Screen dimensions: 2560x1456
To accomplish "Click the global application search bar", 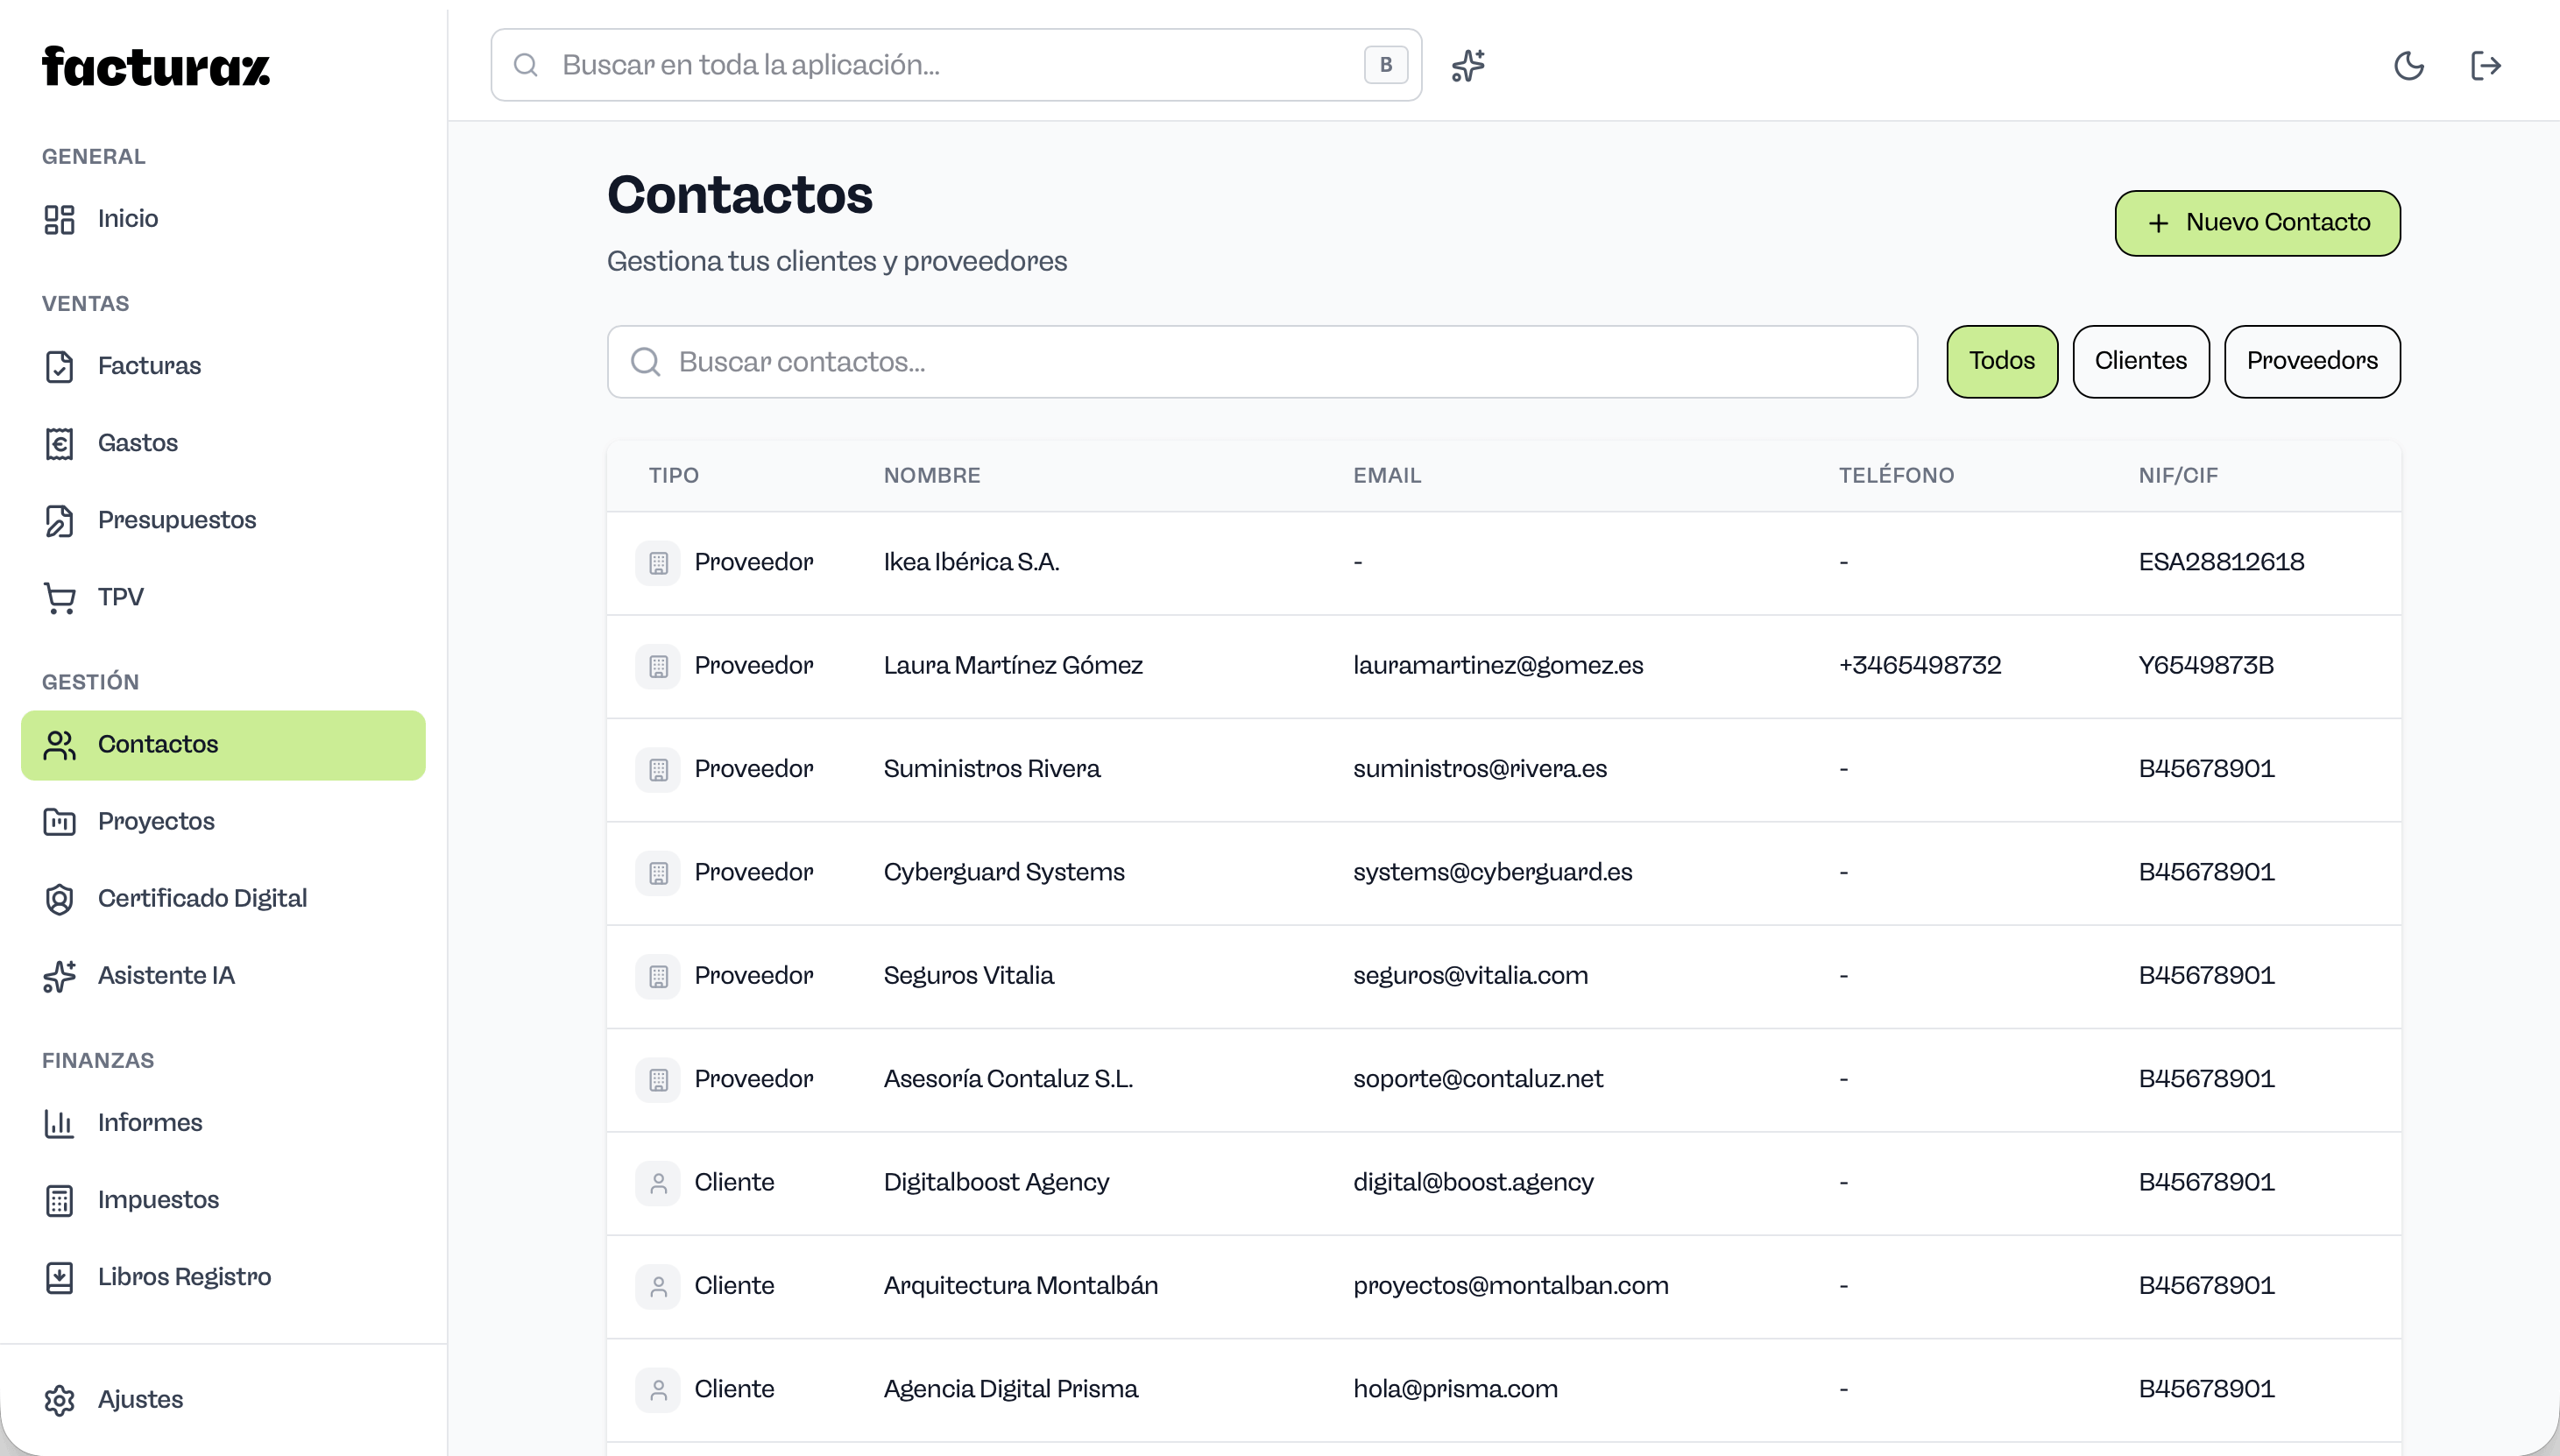I will [x=955, y=65].
